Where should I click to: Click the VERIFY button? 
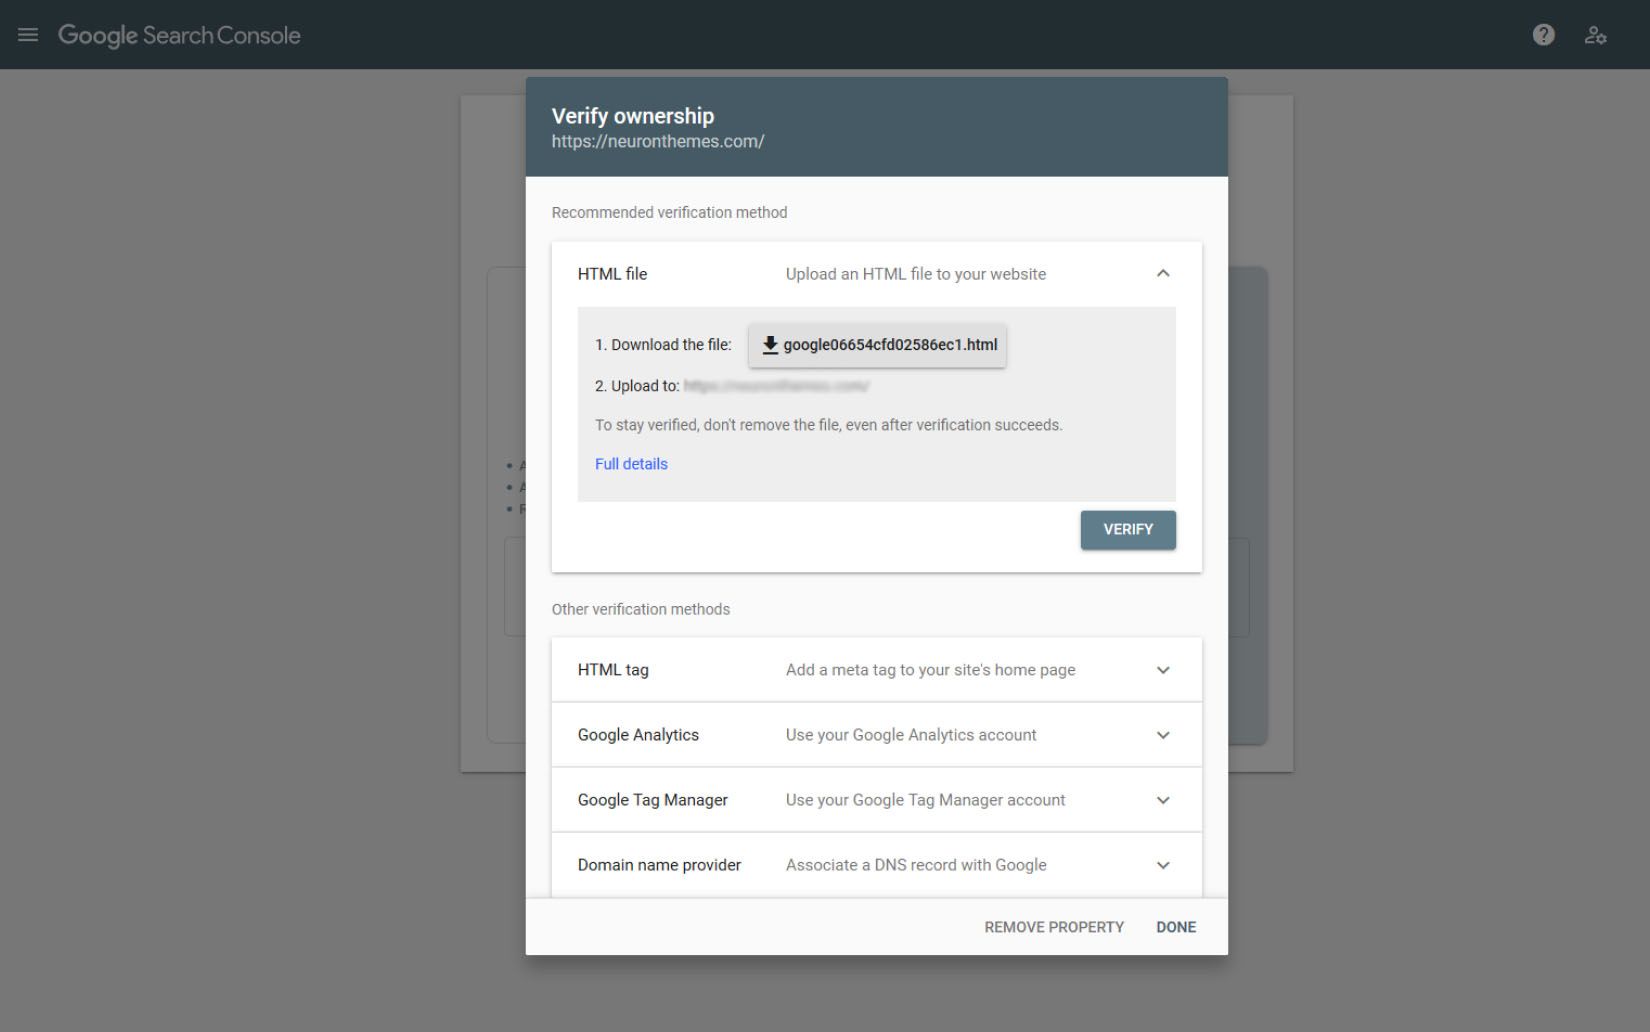coord(1128,529)
